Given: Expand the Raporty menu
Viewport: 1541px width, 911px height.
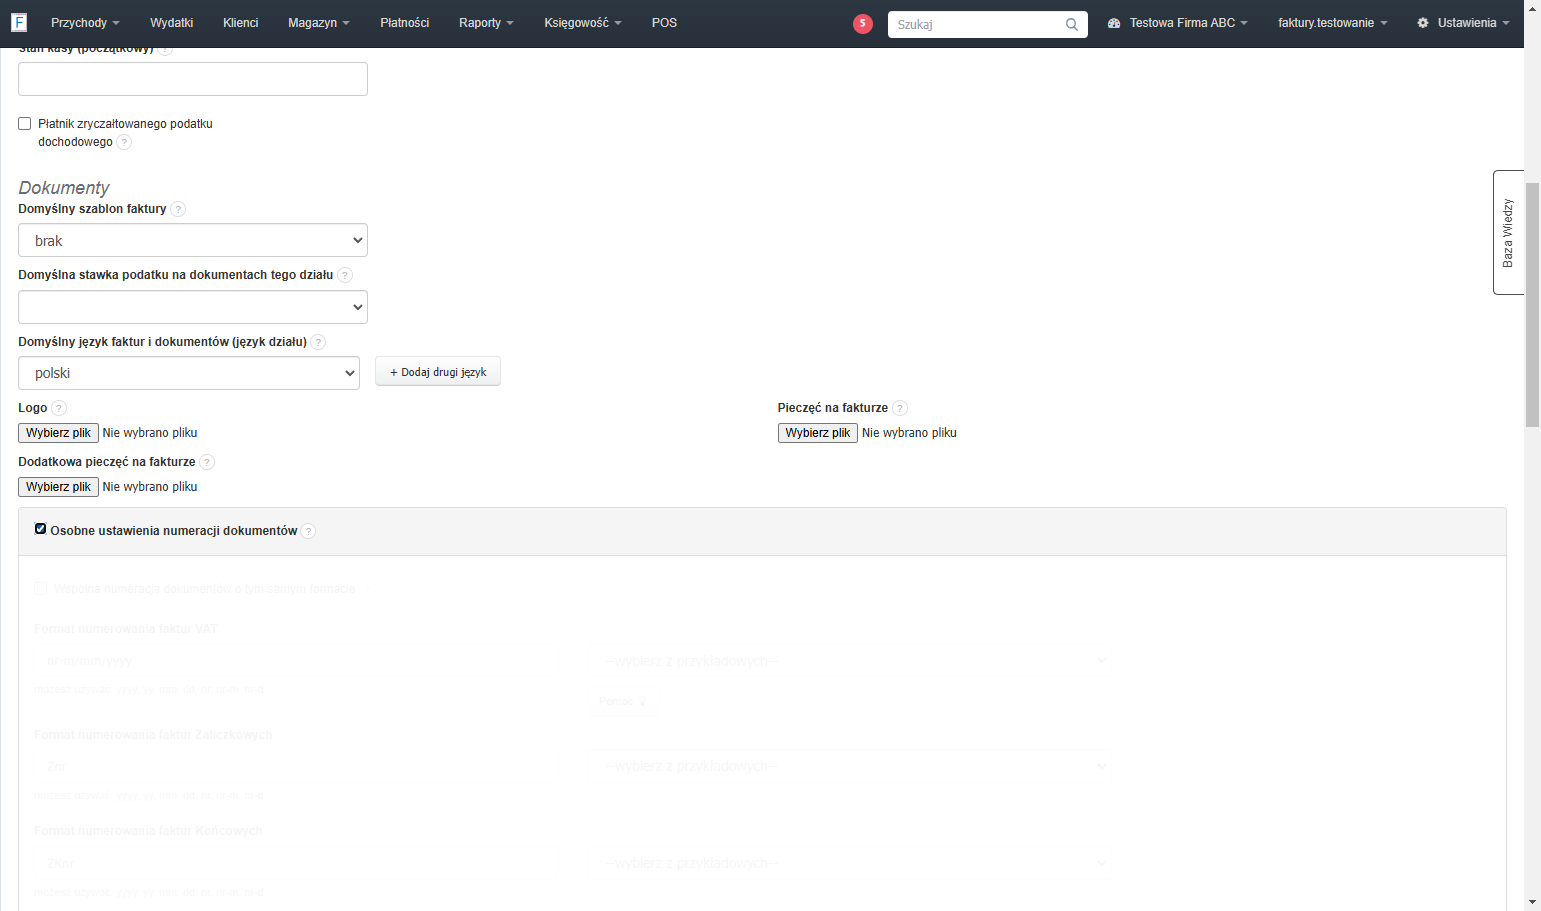Looking at the screenshot, I should [x=486, y=23].
